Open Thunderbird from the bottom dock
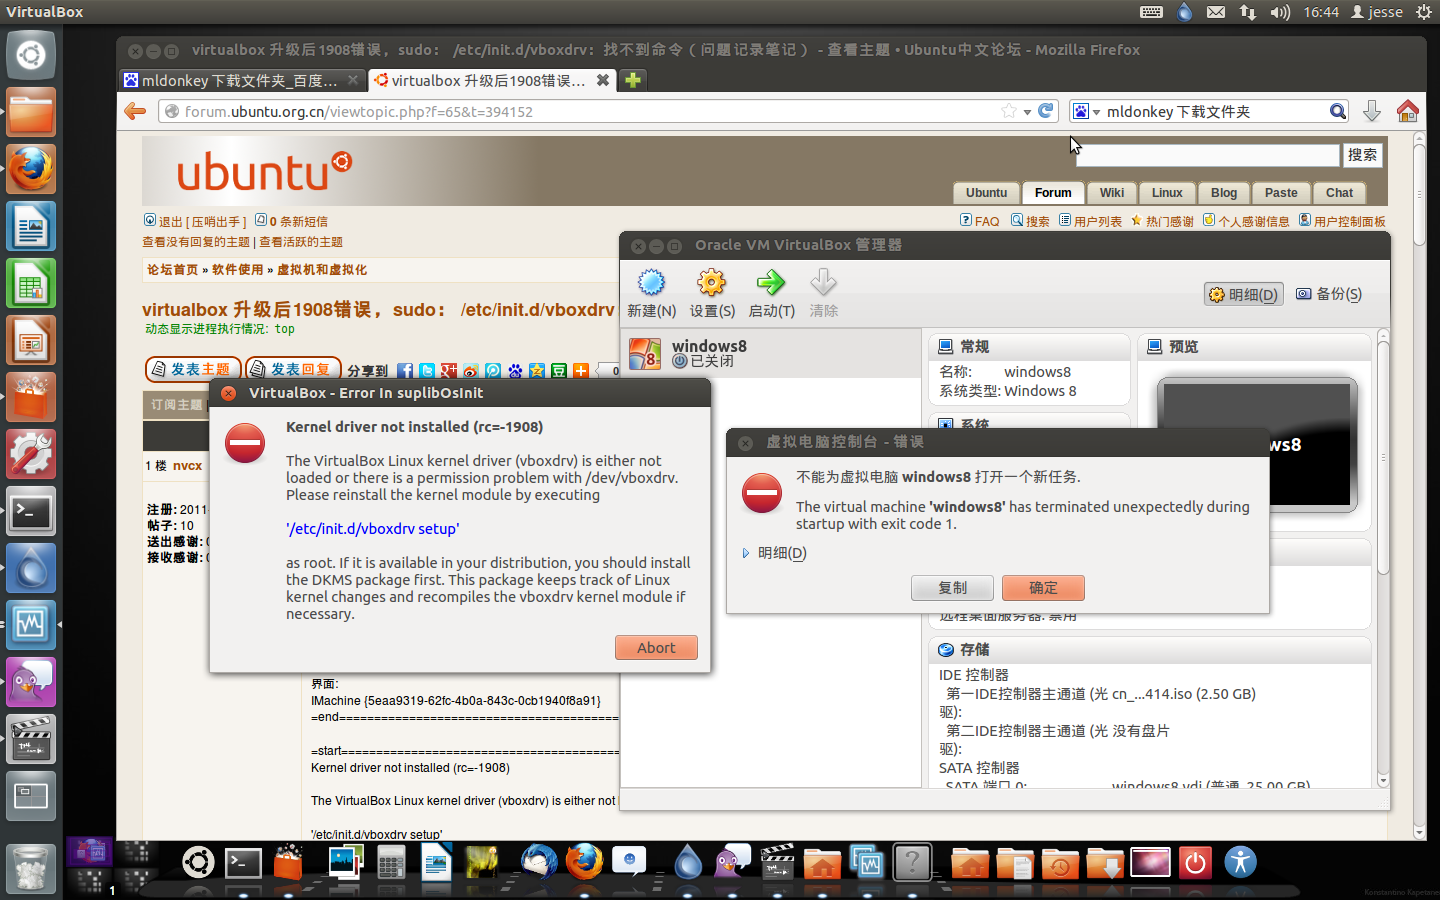1440x900 pixels. [x=539, y=862]
